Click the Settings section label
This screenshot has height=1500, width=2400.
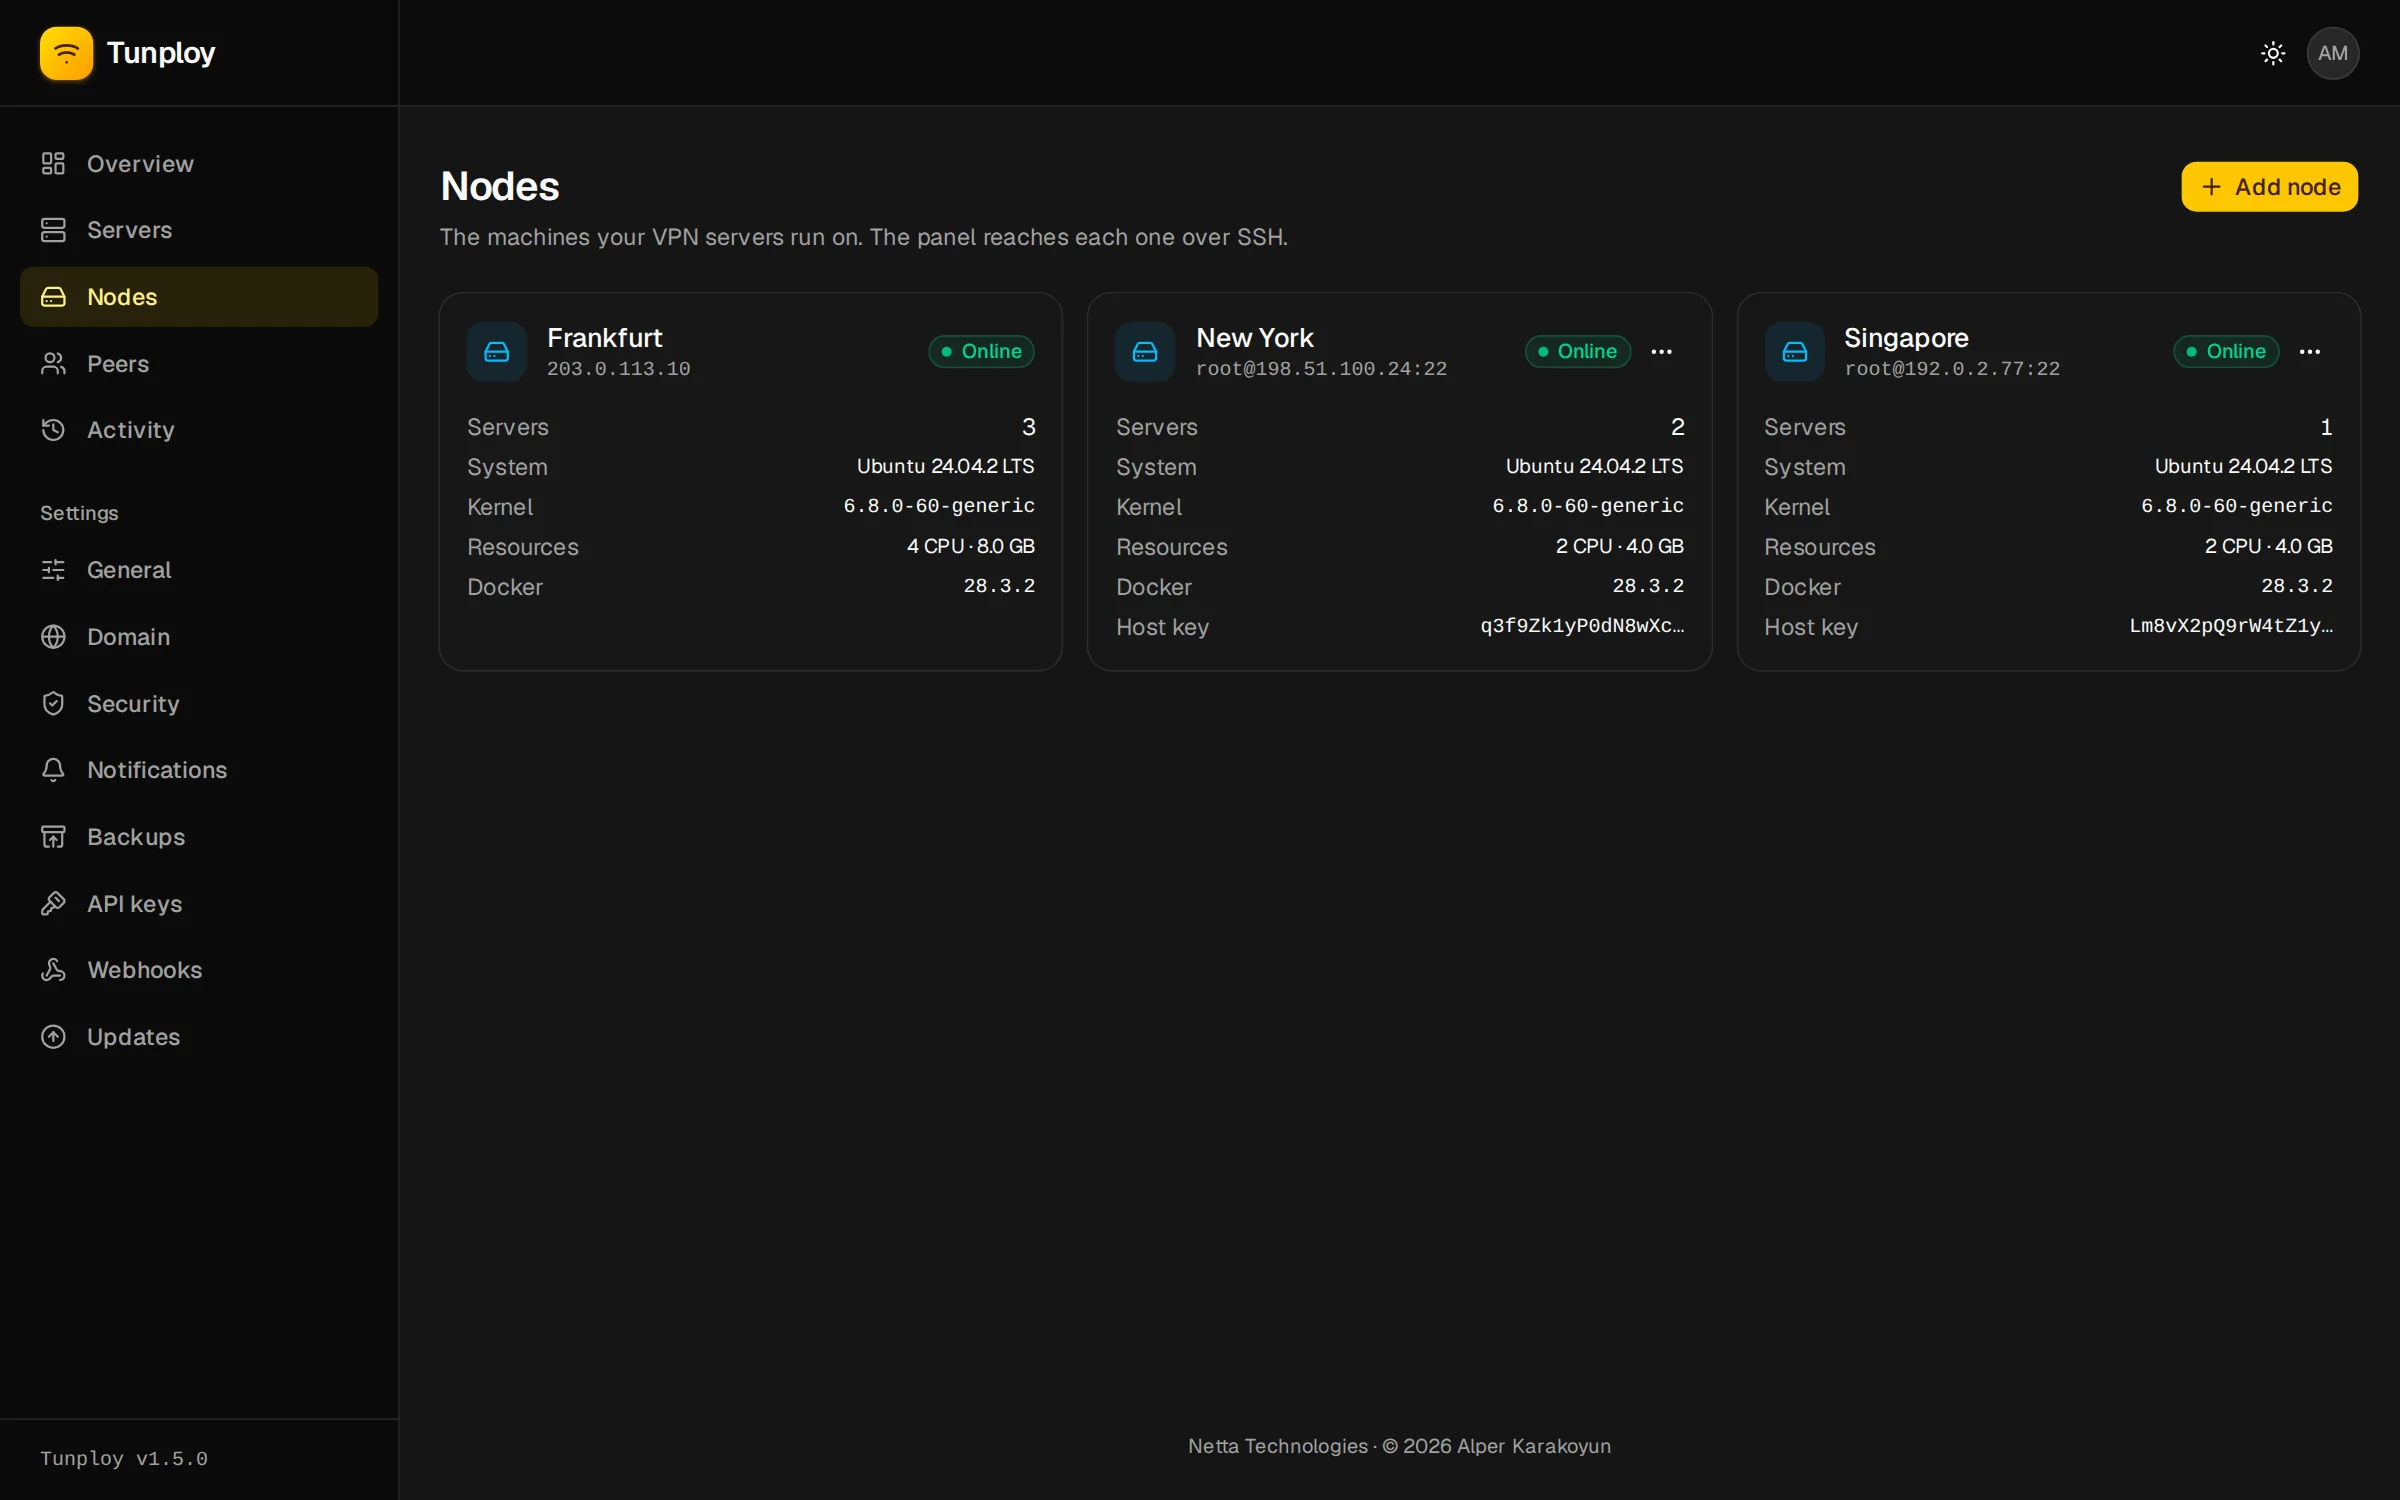click(79, 513)
